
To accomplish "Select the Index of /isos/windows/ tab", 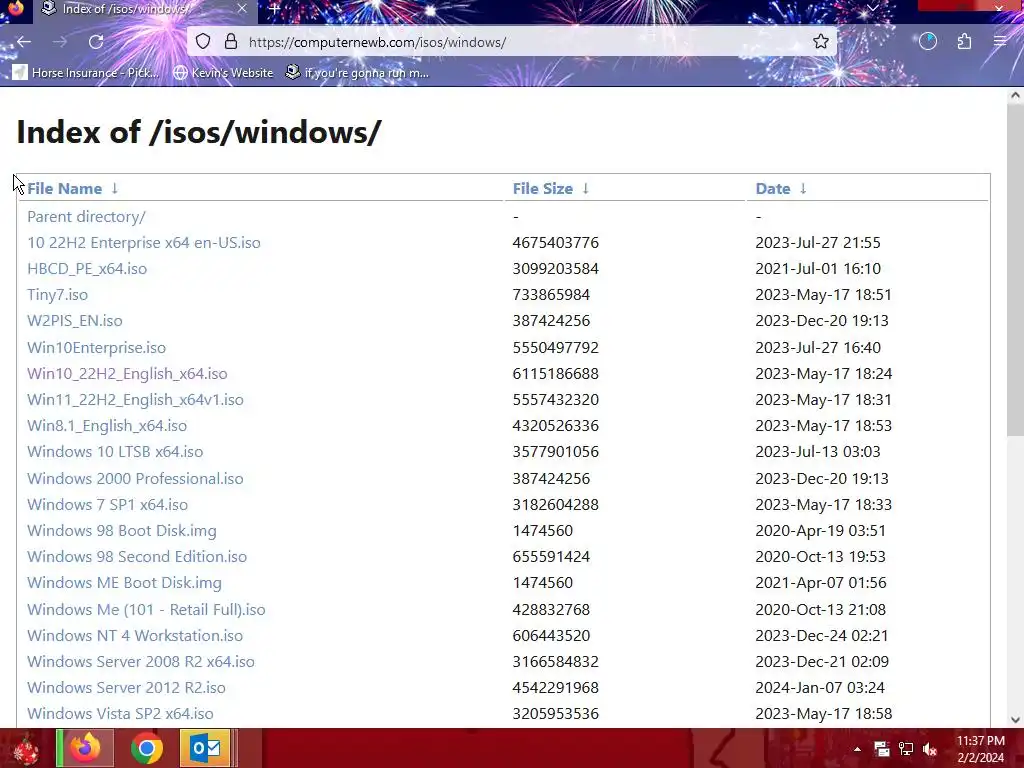I will [x=144, y=9].
